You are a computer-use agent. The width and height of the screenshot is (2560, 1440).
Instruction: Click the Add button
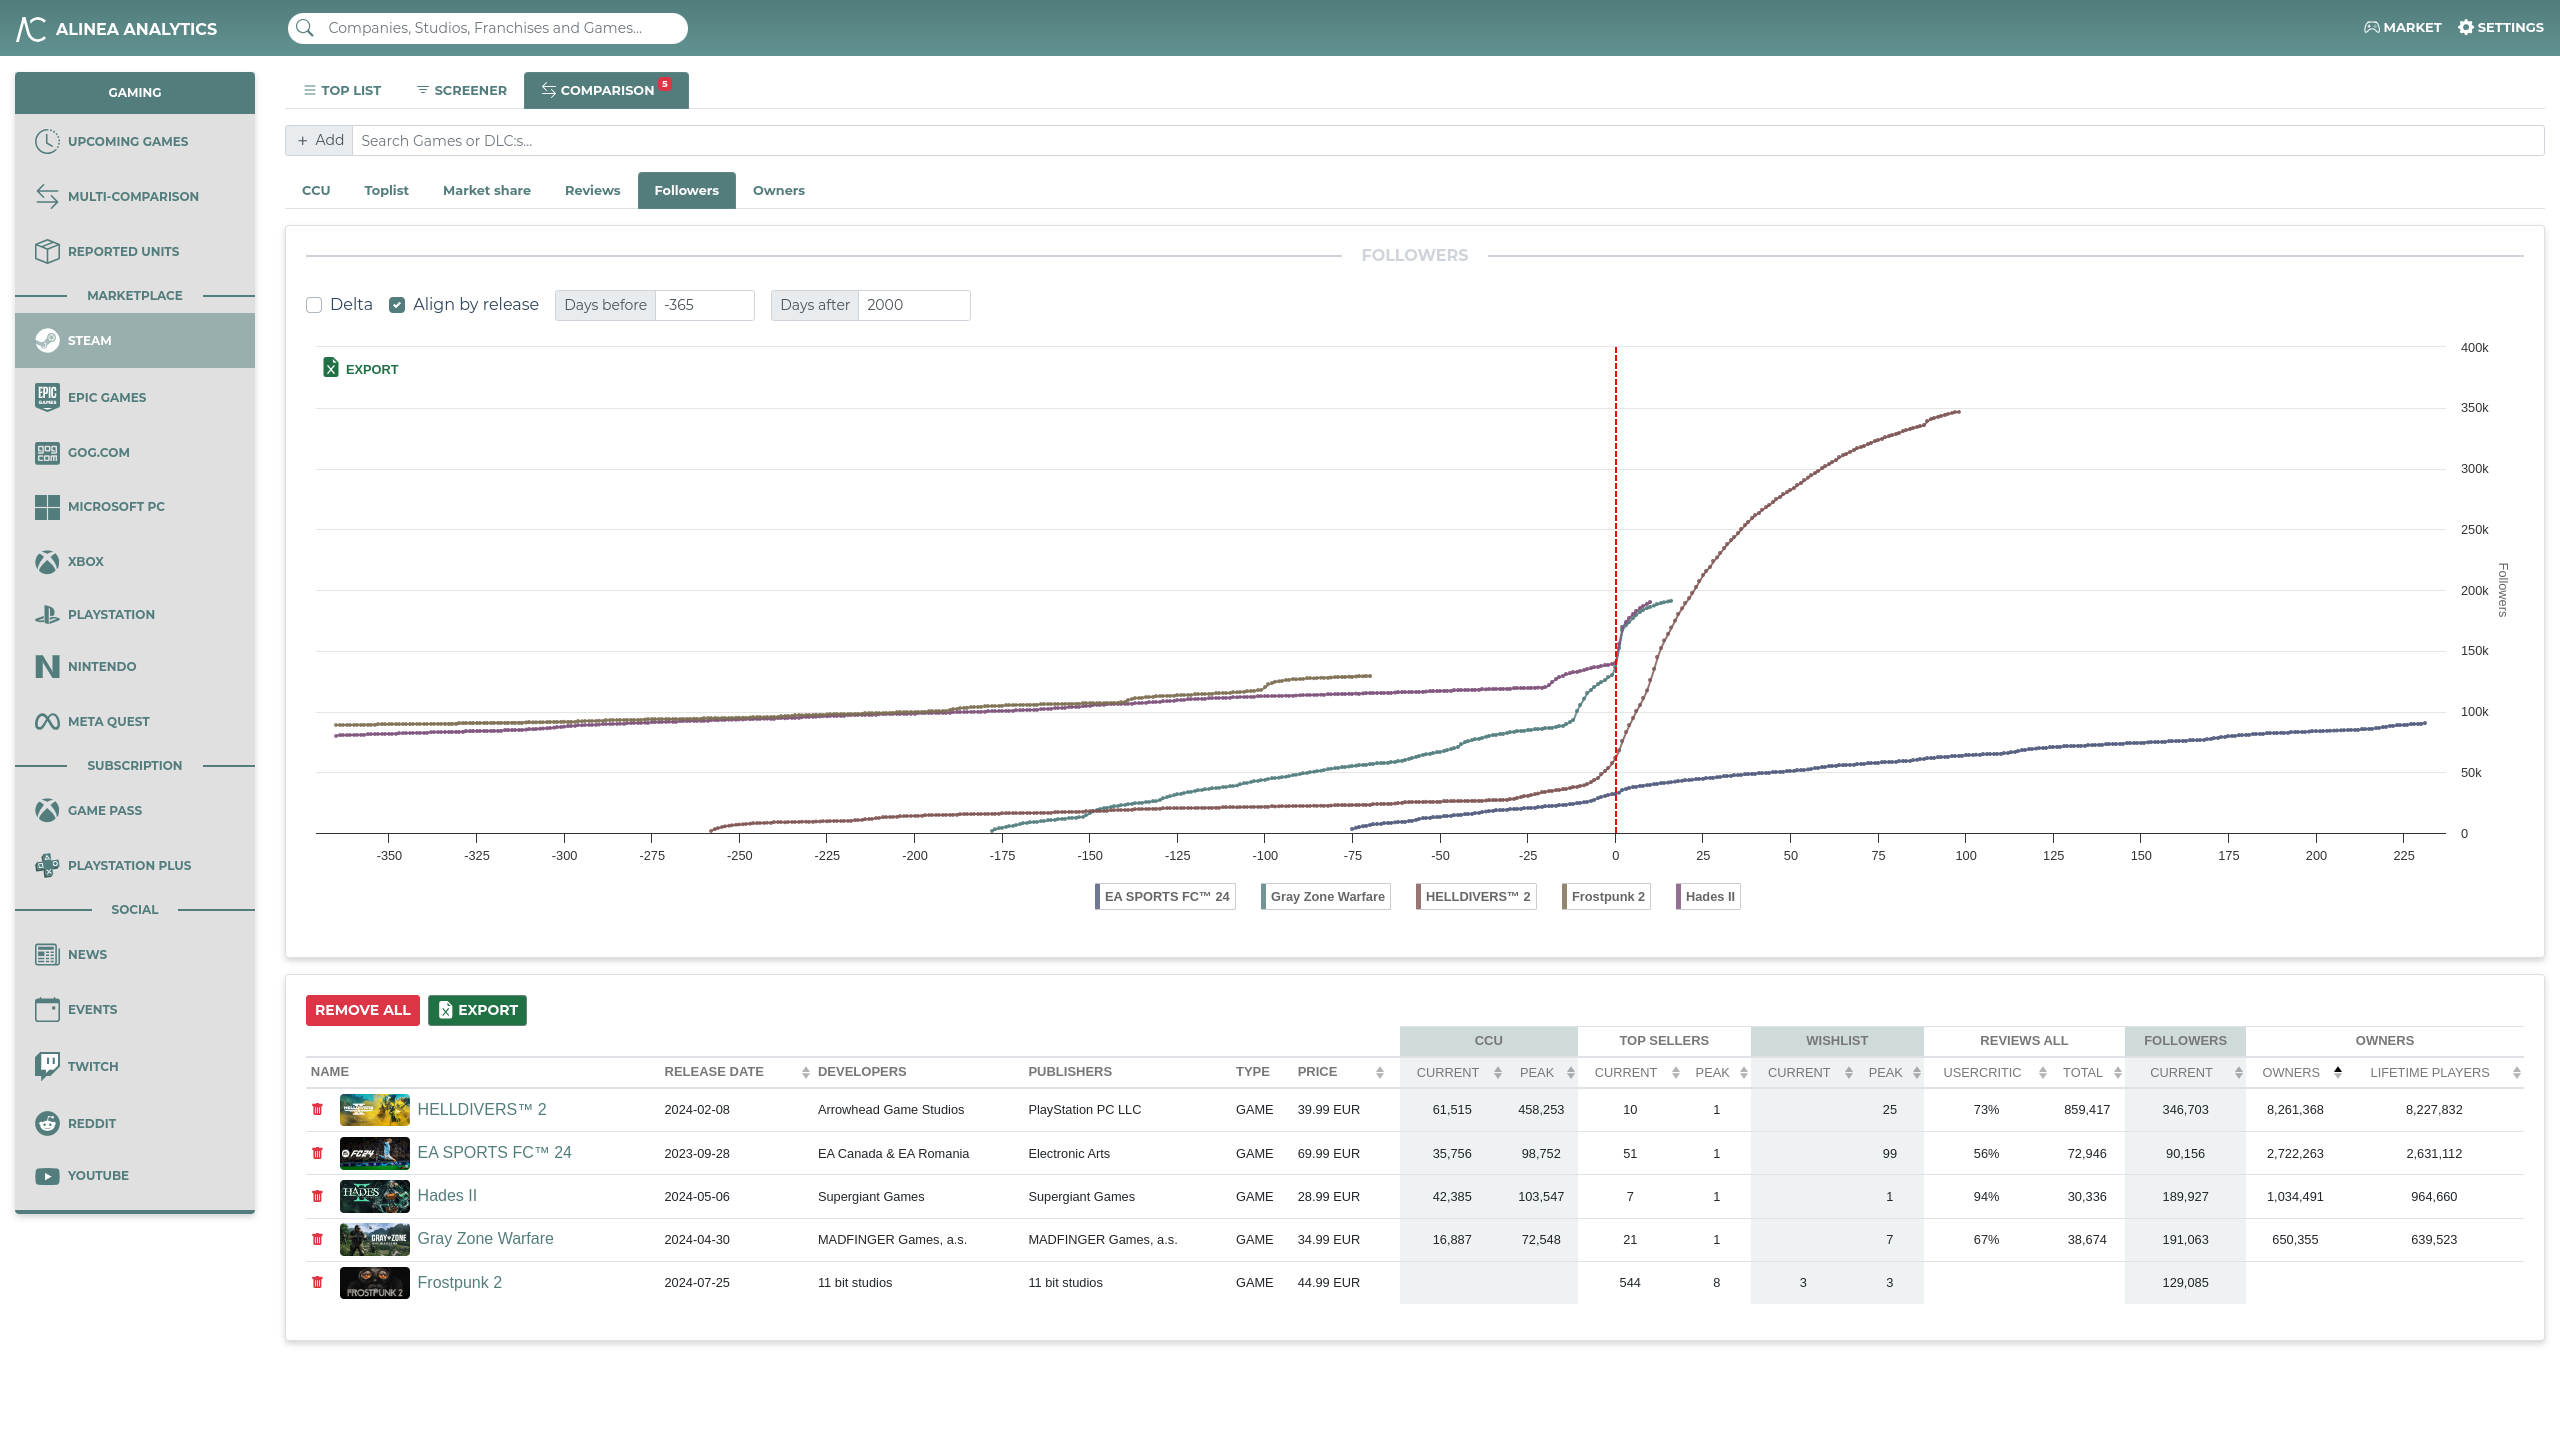320,140
